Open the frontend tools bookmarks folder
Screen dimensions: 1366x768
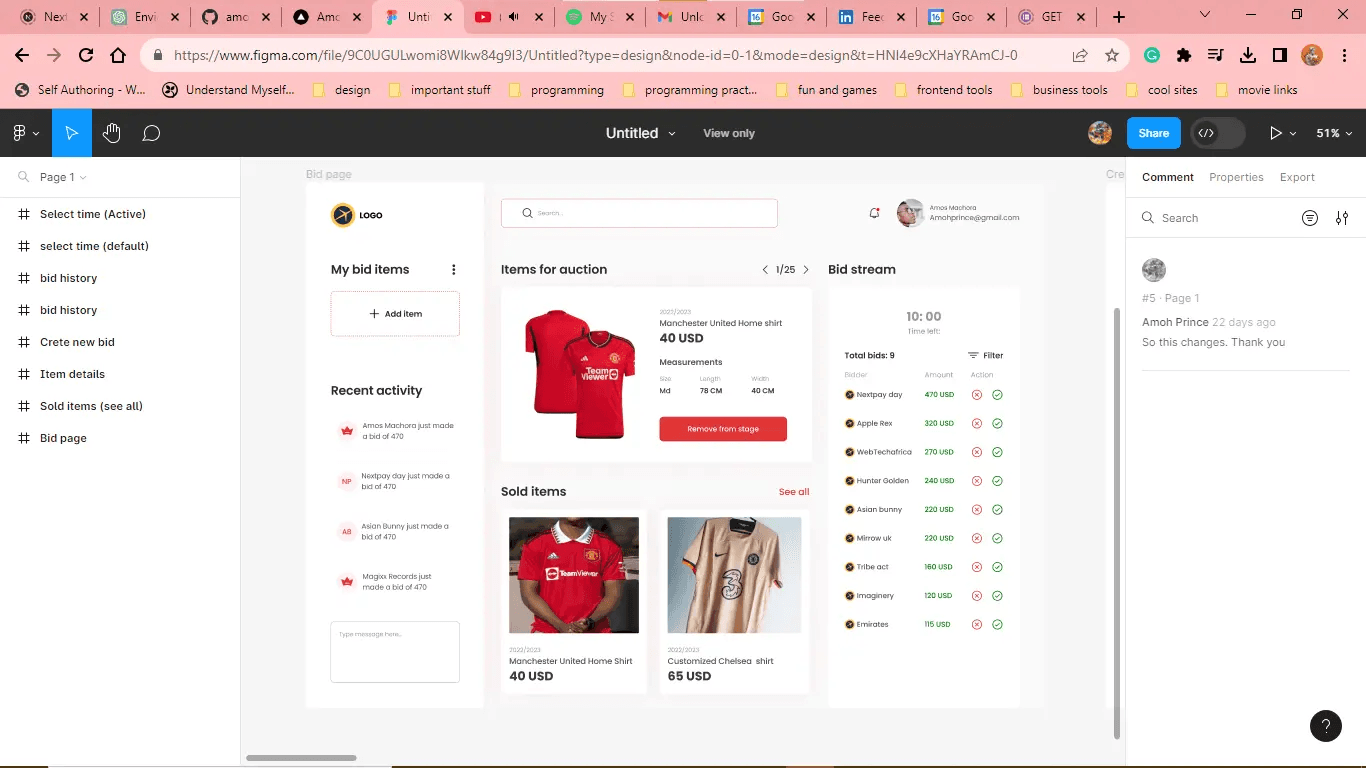click(x=943, y=90)
